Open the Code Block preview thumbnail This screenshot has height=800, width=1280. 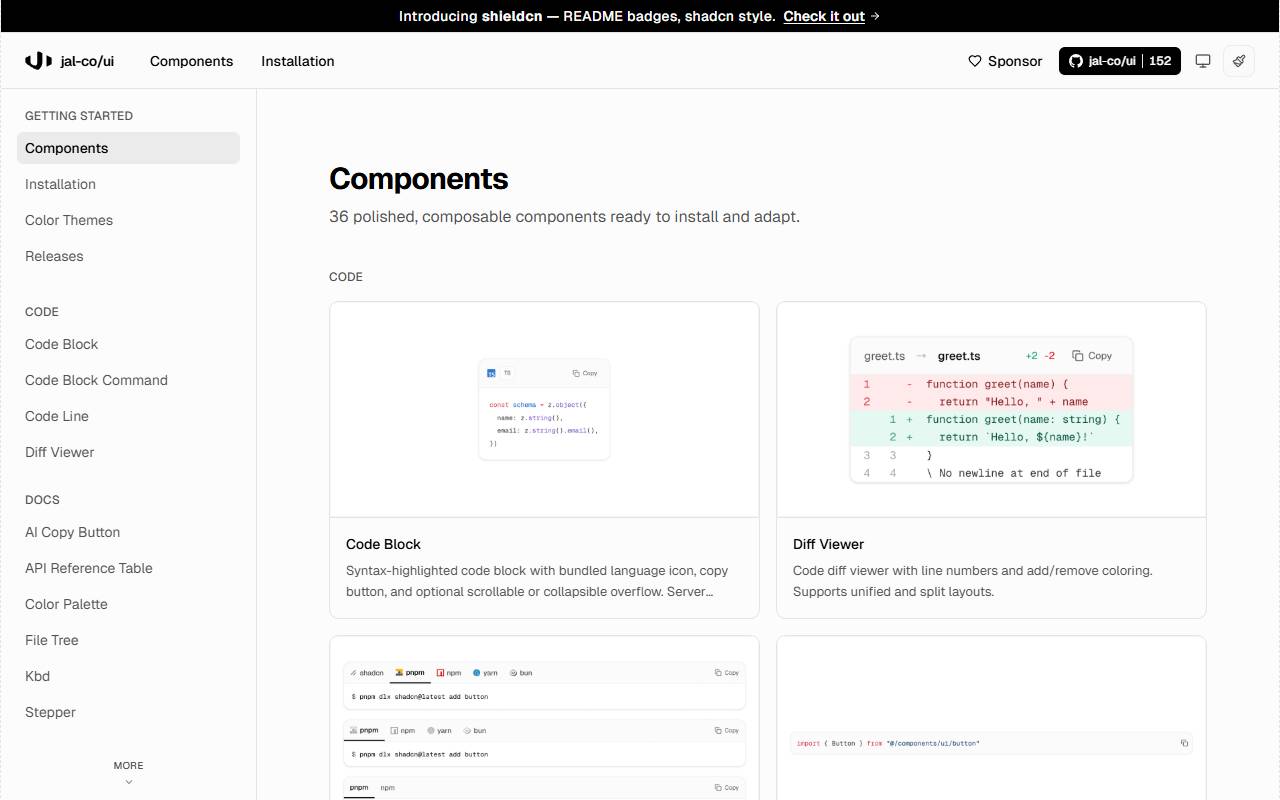tap(544, 409)
